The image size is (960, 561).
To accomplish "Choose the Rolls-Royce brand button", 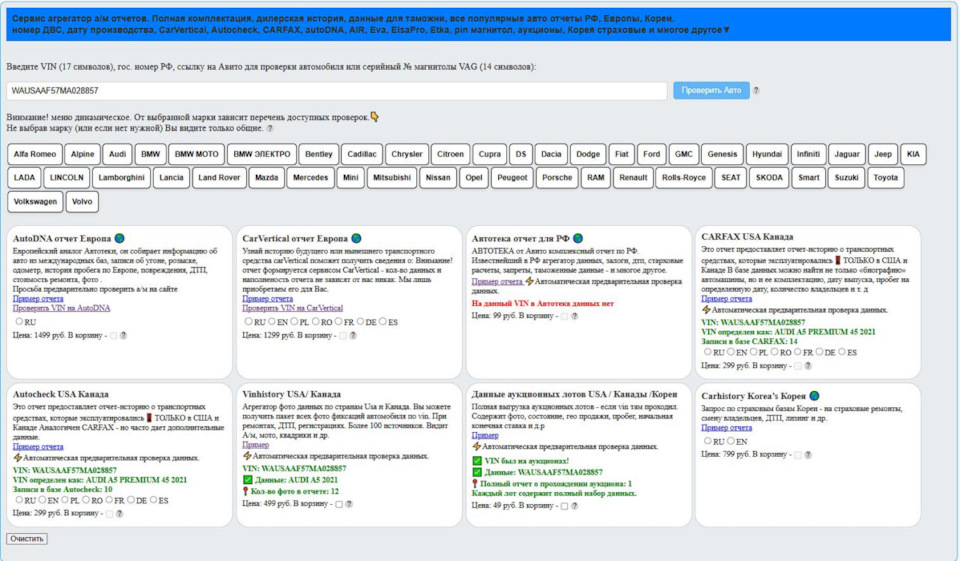I will (684, 178).
